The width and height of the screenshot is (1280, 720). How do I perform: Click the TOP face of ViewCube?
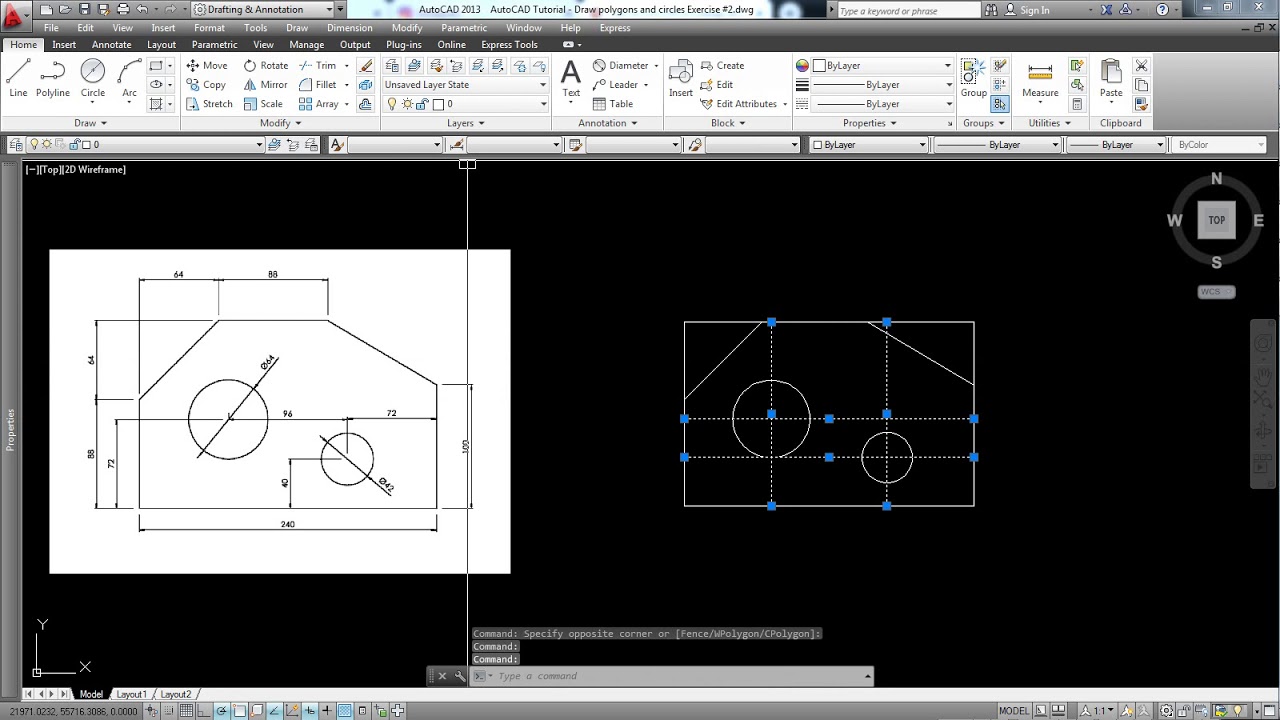(x=1216, y=220)
